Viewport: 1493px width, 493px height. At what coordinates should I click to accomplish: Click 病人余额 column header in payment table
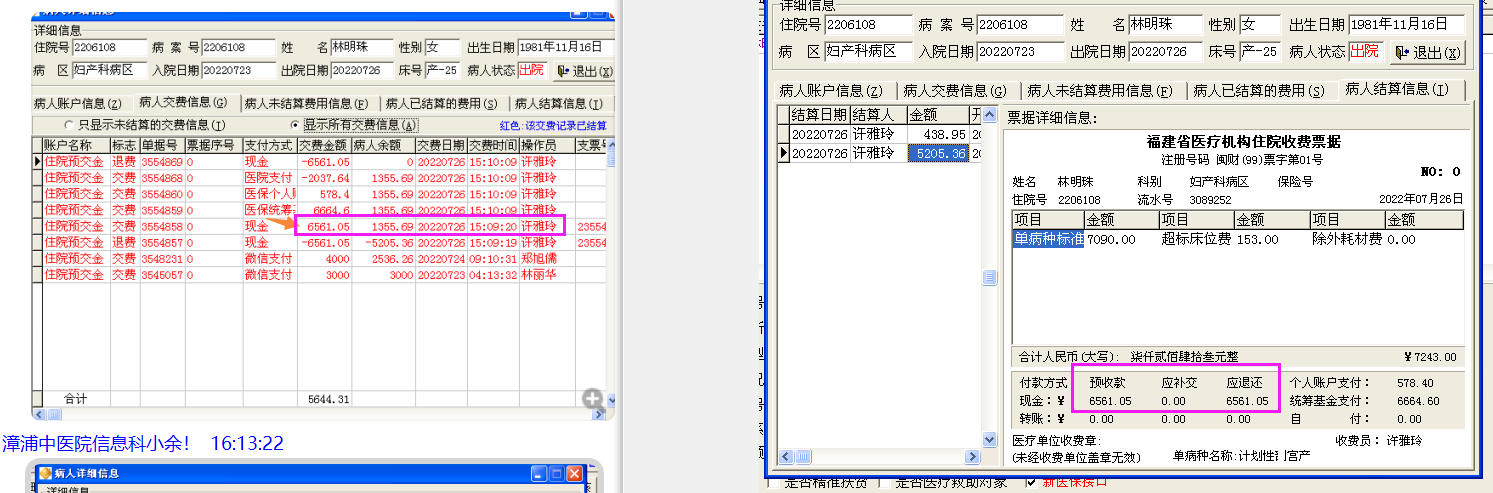383,145
